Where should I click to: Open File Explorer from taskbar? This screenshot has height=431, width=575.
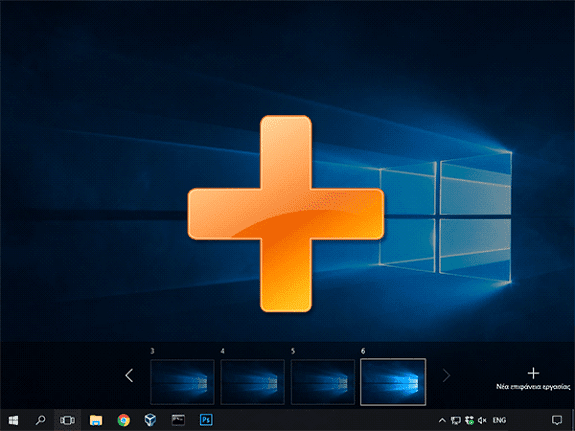pos(96,420)
